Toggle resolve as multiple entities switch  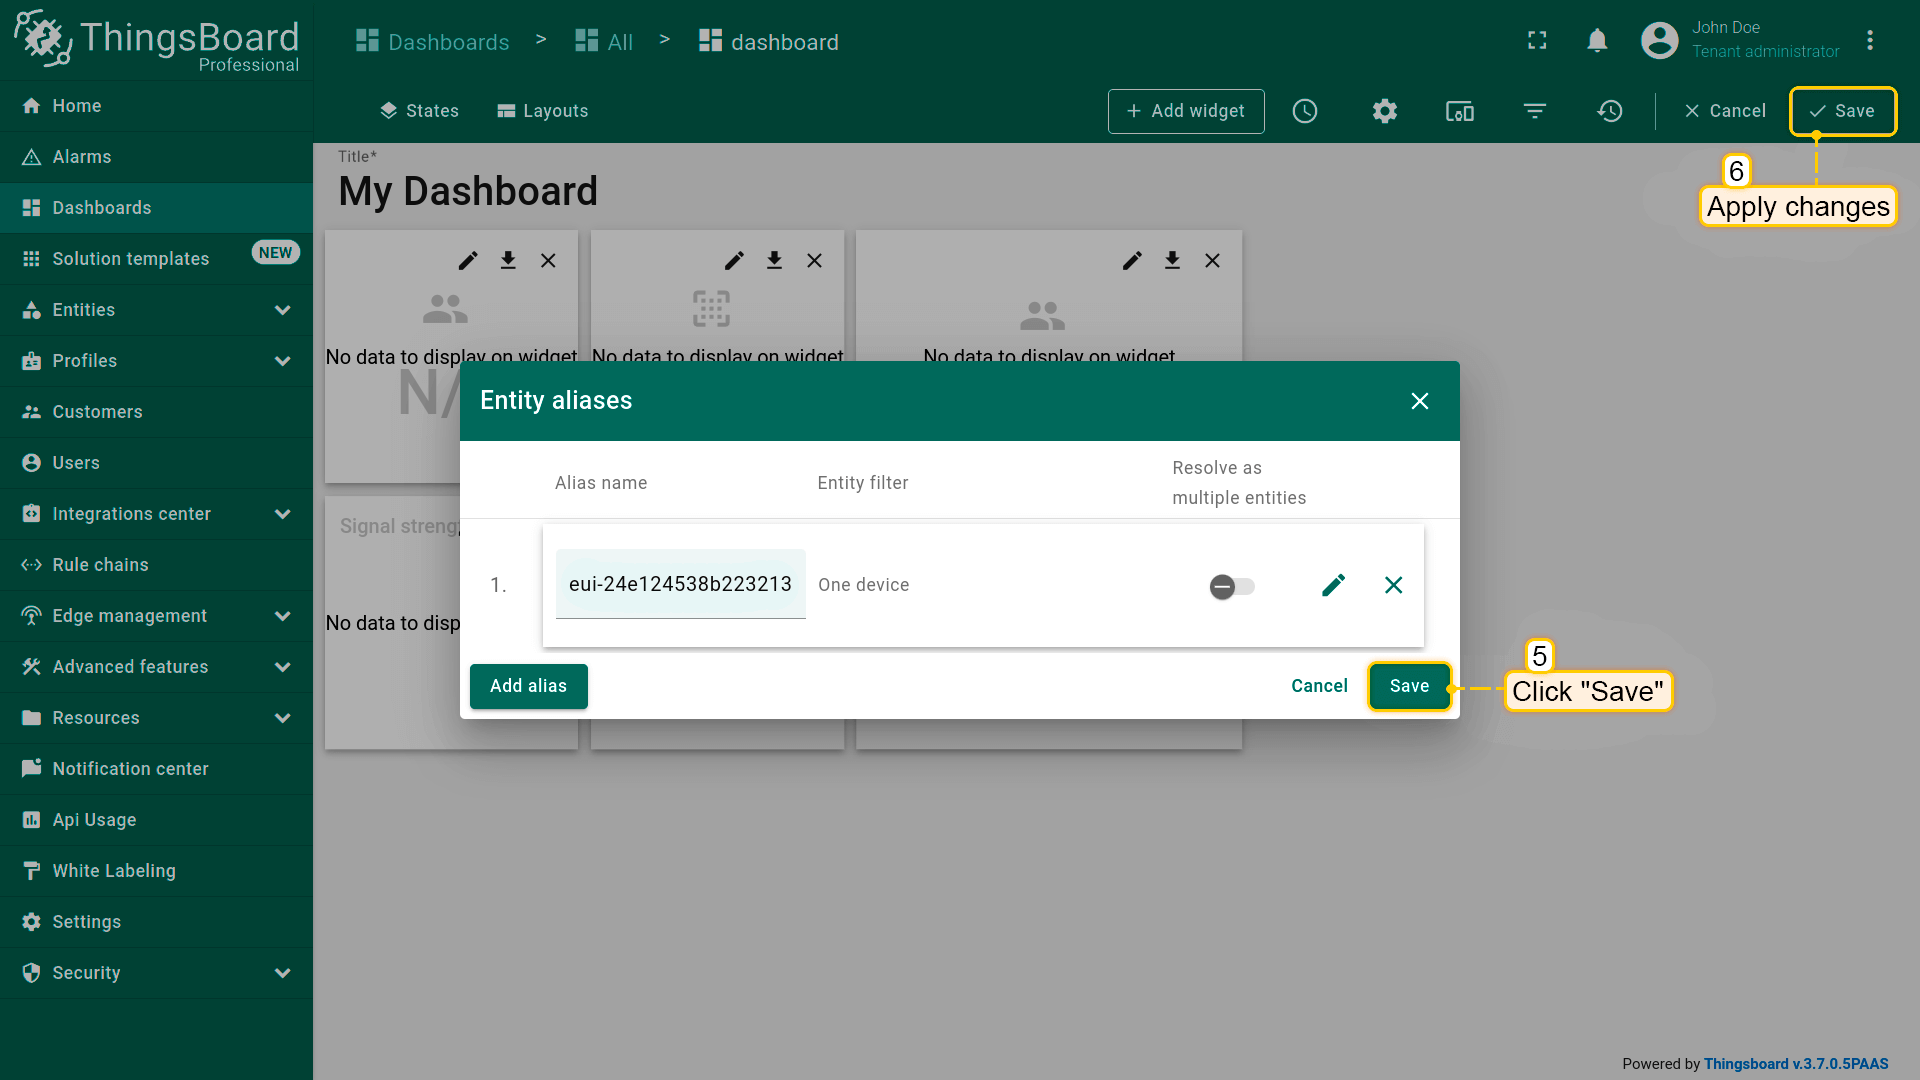(x=1231, y=587)
